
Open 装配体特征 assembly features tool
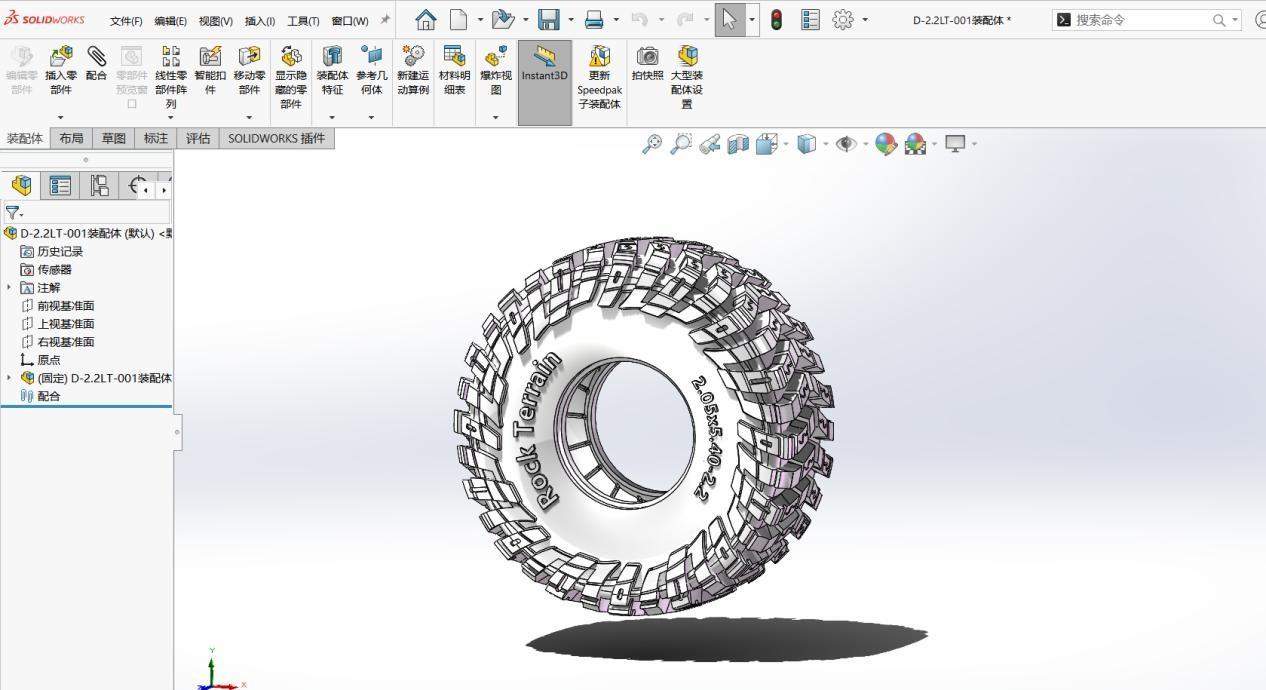[x=332, y=70]
